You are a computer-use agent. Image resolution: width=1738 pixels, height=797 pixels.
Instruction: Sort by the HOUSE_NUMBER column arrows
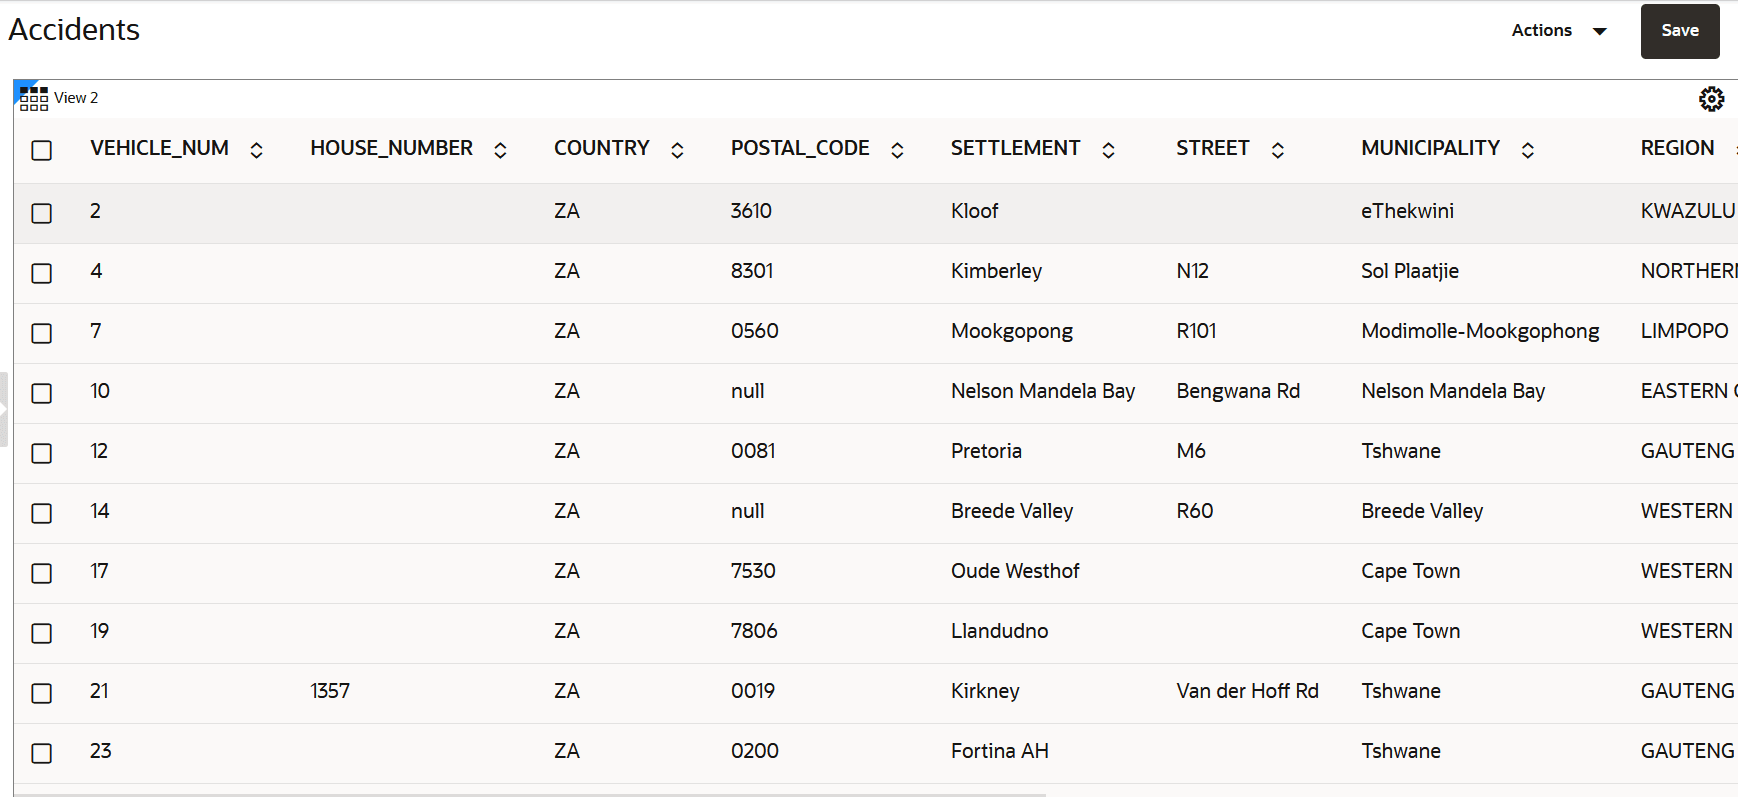point(501,150)
